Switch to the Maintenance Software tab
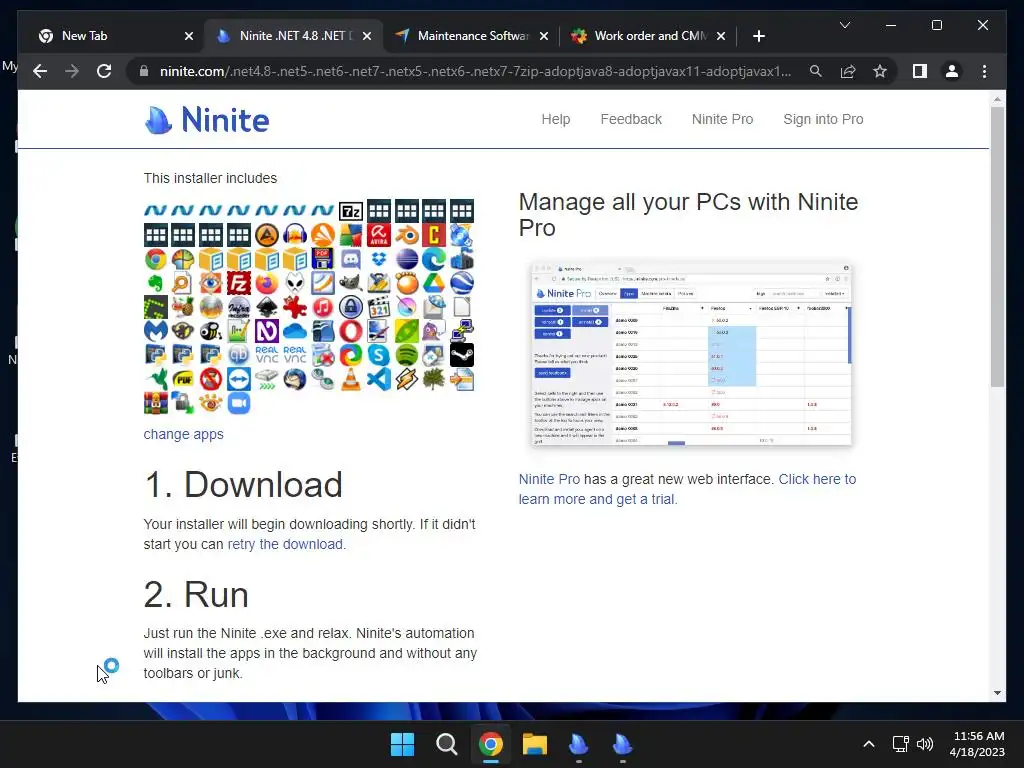1024x768 pixels. (x=472, y=36)
